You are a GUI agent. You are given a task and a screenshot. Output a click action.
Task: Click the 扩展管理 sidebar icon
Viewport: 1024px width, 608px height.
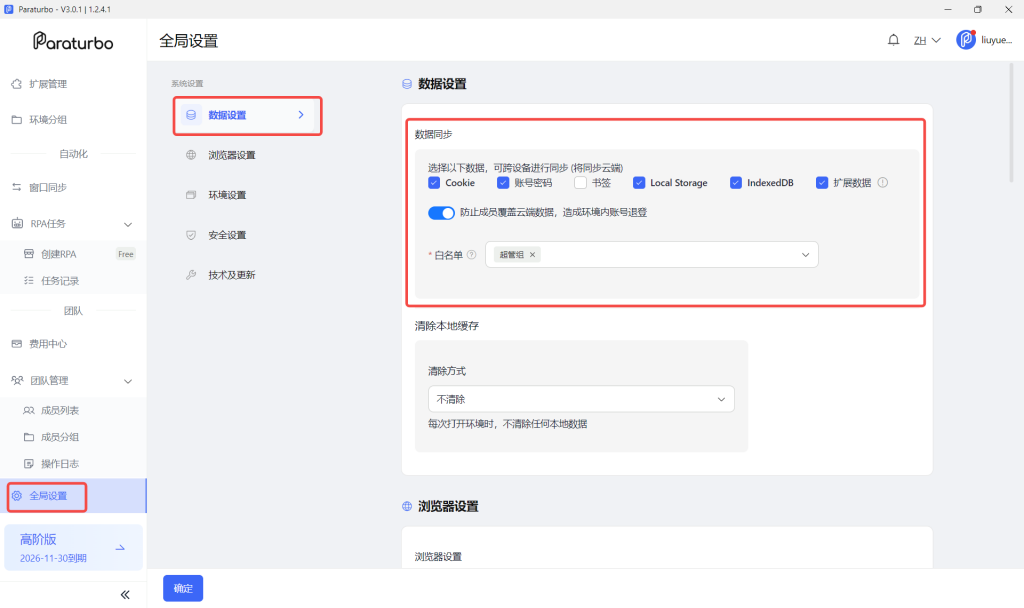pos(17,84)
